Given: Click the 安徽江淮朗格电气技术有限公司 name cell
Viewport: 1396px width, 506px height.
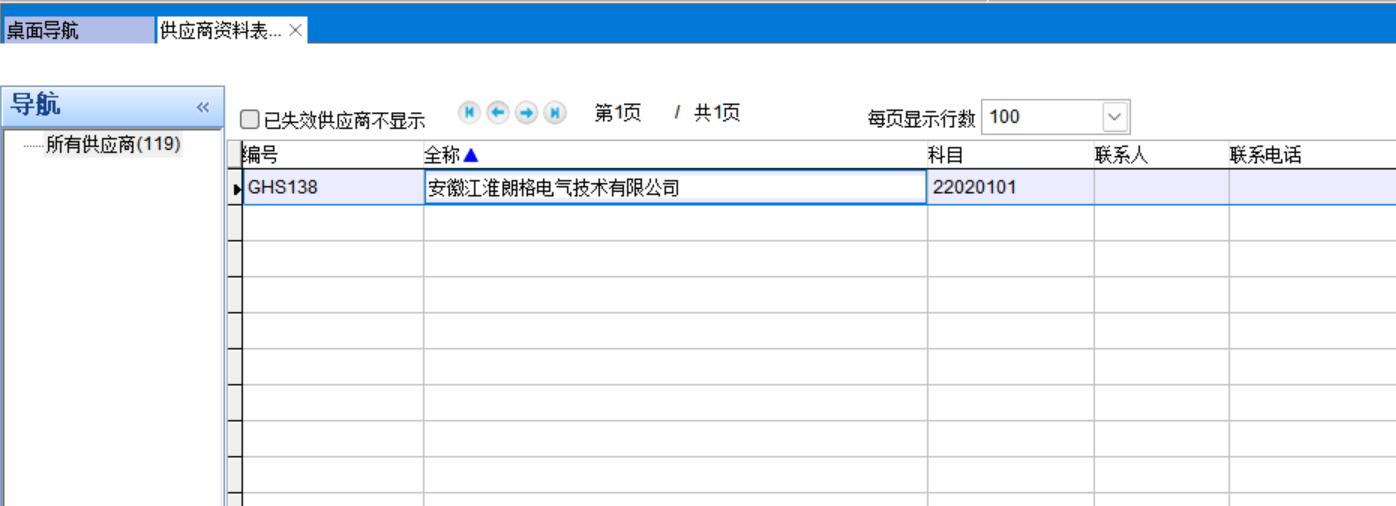Looking at the screenshot, I should (675, 187).
